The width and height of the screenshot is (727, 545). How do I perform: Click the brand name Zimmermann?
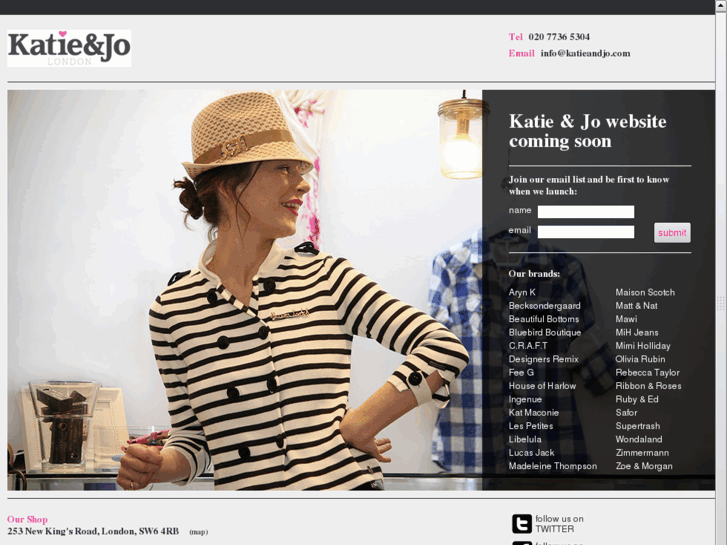pyautogui.click(x=642, y=453)
